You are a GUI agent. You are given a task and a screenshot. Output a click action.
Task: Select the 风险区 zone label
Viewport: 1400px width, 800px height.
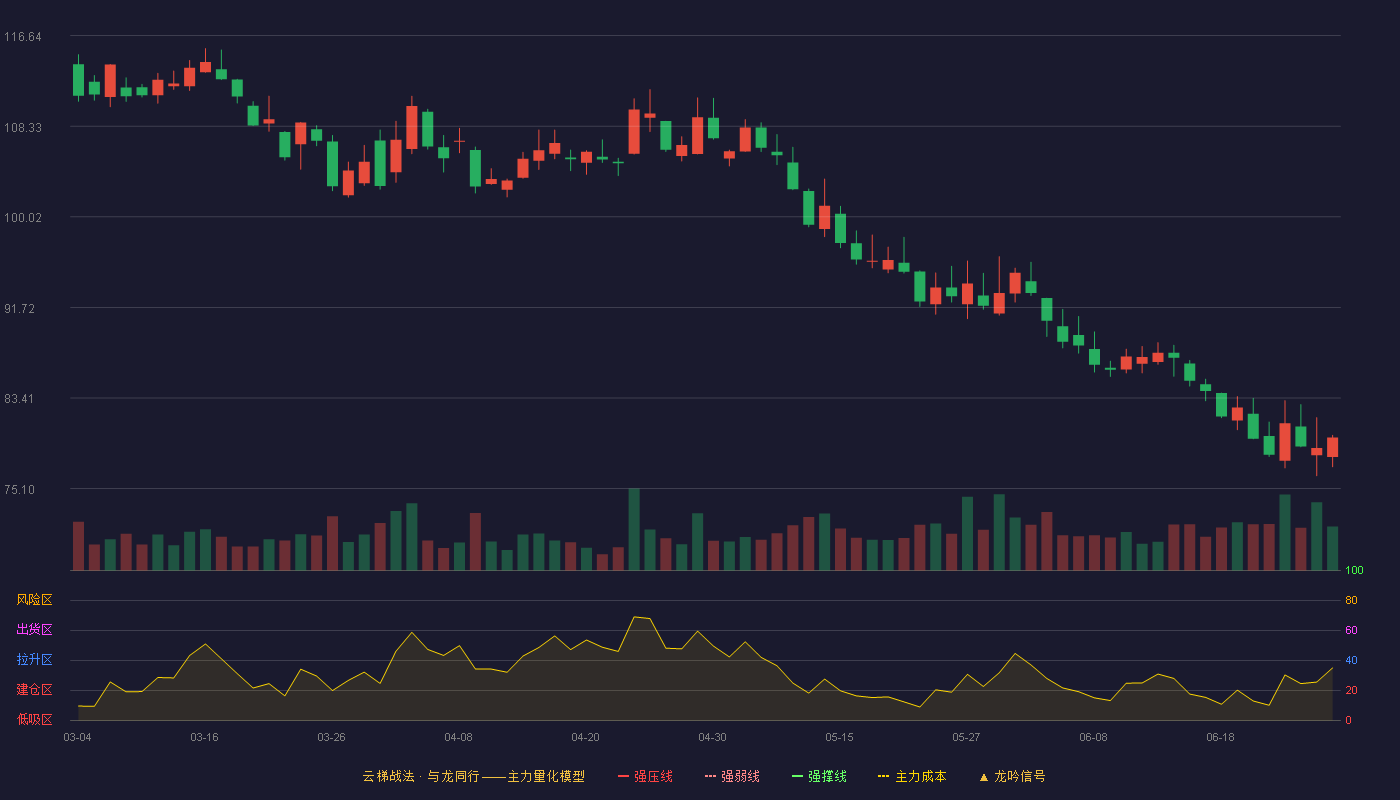(34, 600)
